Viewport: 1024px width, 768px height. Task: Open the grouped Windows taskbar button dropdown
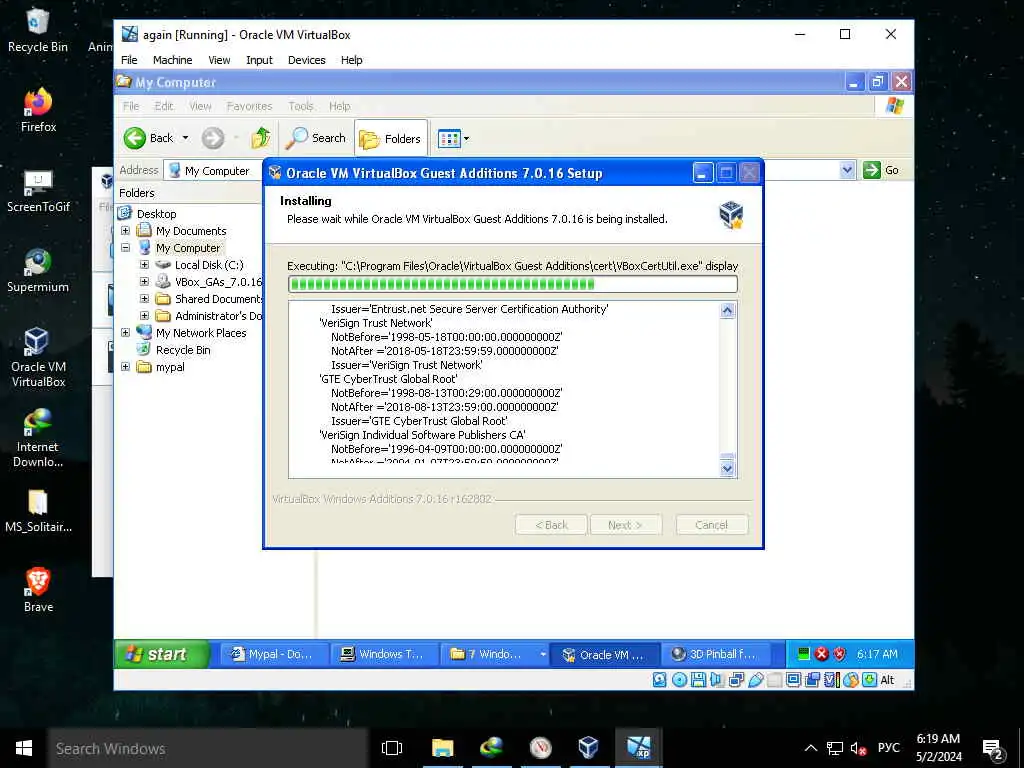pyautogui.click(x=543, y=654)
